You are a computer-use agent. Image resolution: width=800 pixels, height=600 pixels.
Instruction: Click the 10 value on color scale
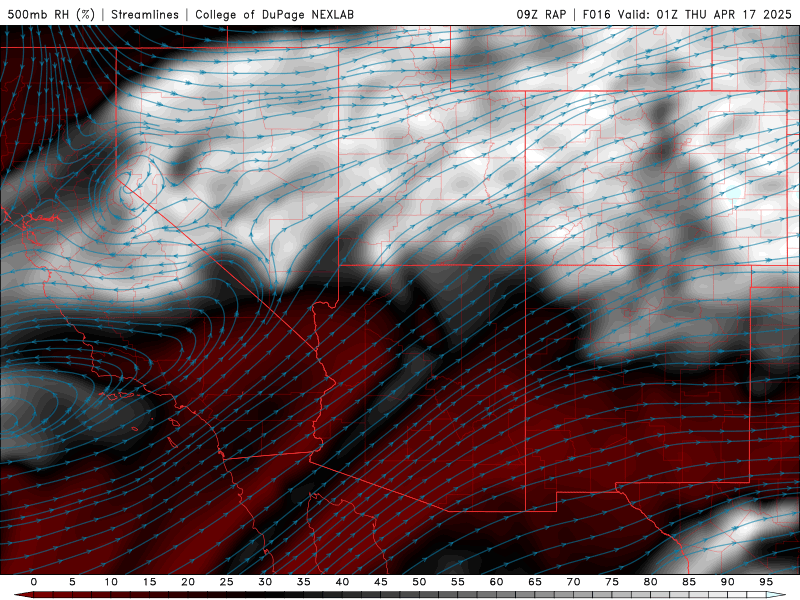pyautogui.click(x=111, y=582)
